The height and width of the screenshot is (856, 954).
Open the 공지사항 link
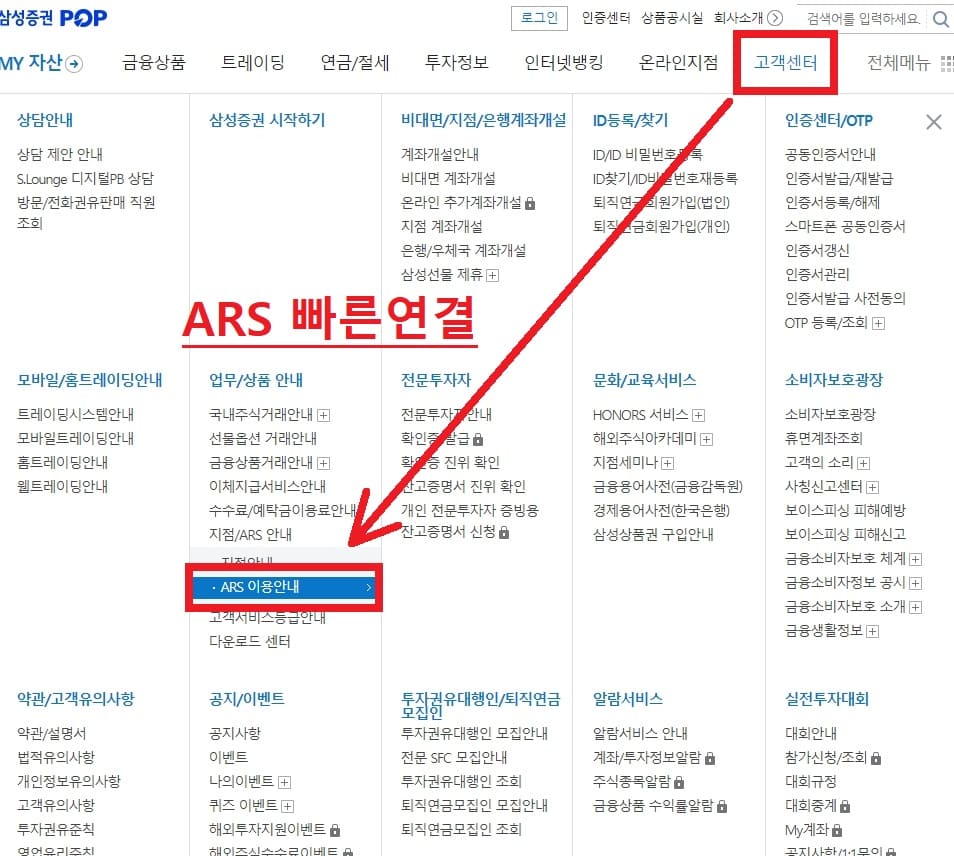235,735
